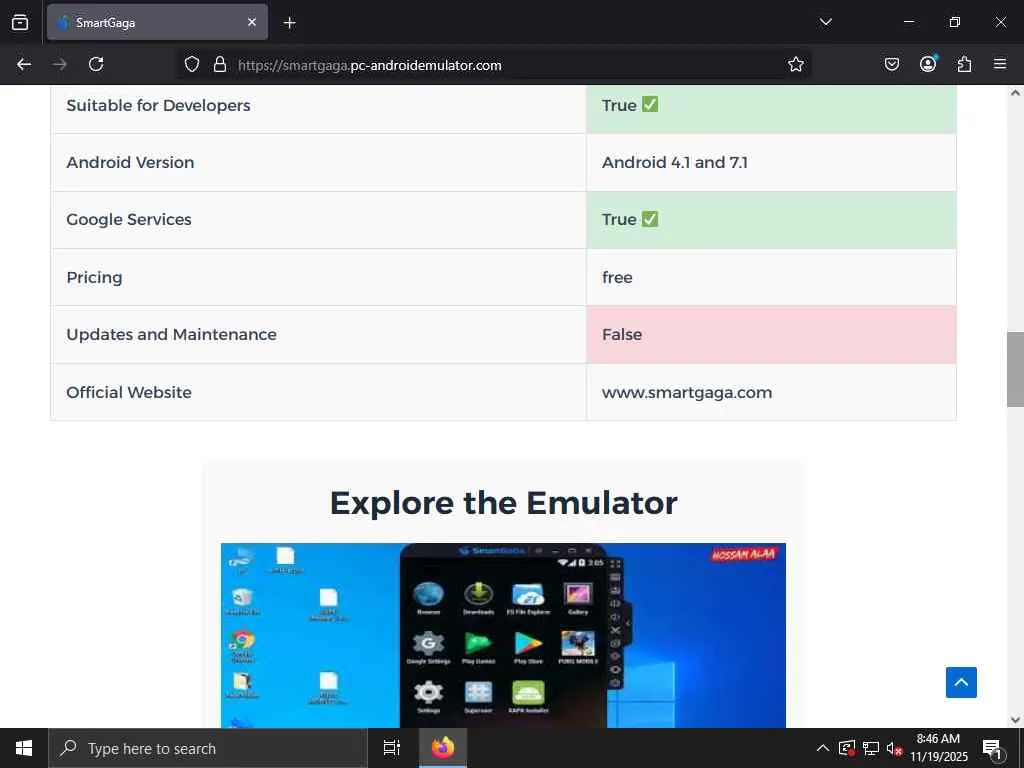Select the SmartGaga browser tab

coord(157,22)
